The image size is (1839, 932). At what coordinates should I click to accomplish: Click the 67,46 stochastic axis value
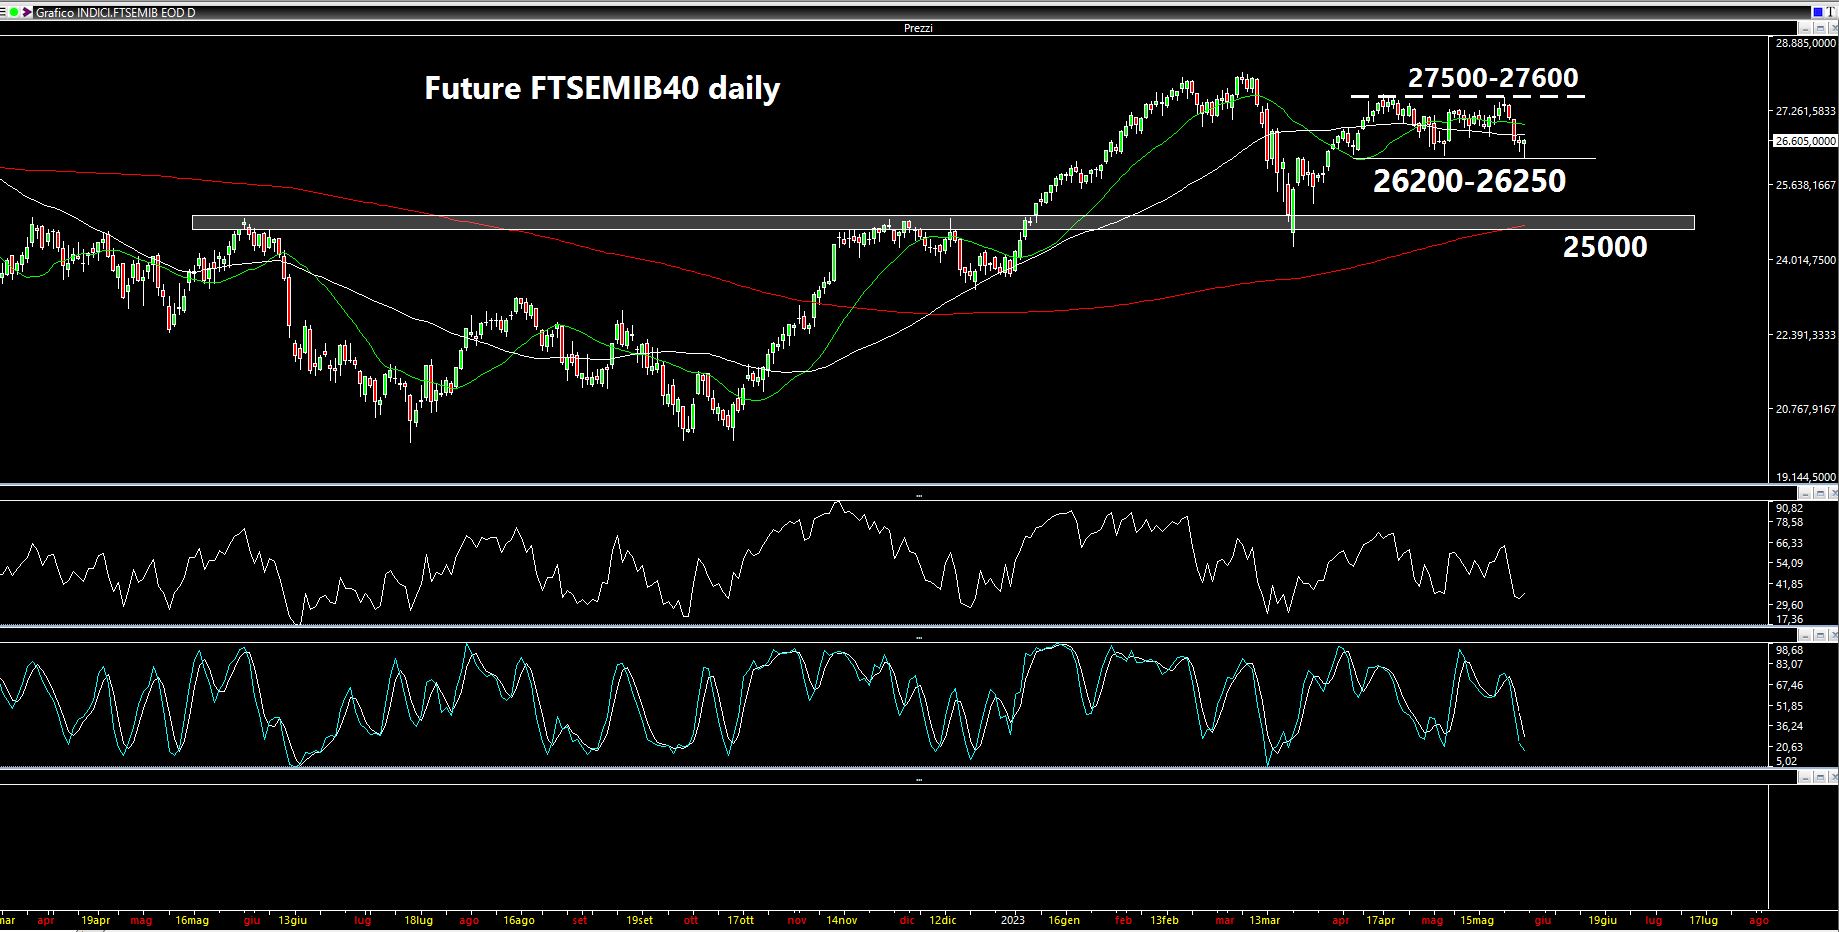(1789, 685)
